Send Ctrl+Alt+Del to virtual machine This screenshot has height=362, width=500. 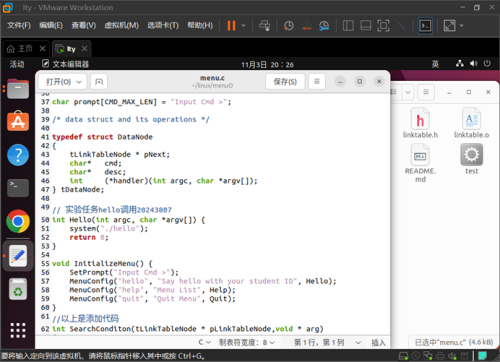coord(265,26)
